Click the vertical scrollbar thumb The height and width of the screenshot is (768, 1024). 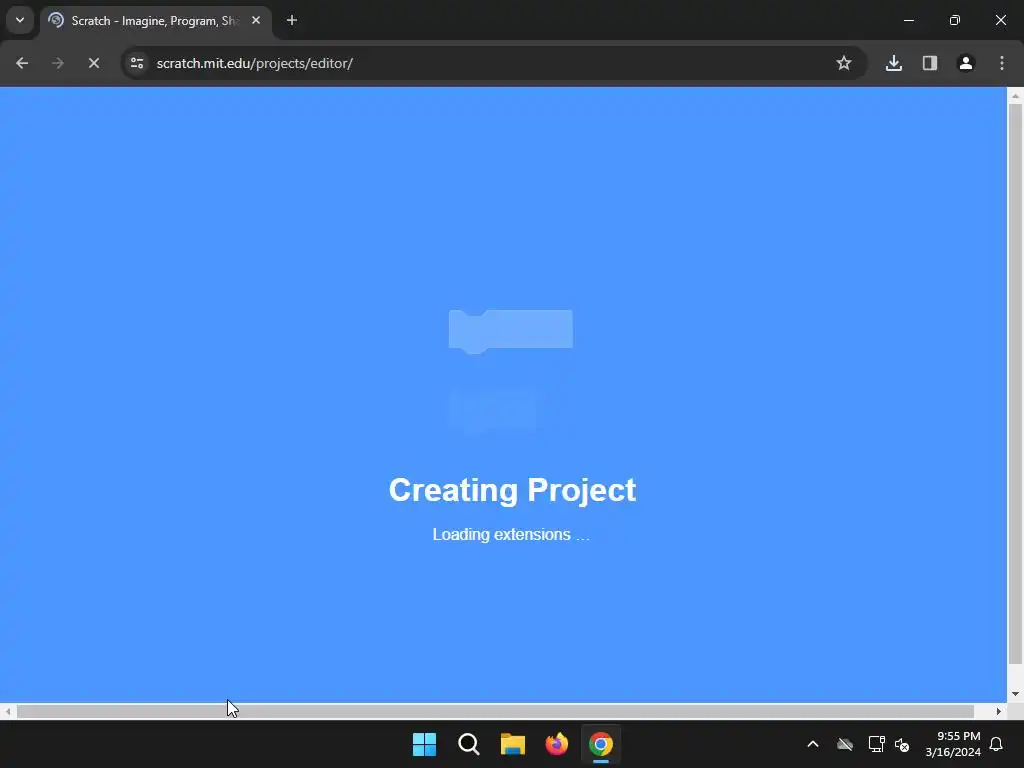(x=1015, y=384)
